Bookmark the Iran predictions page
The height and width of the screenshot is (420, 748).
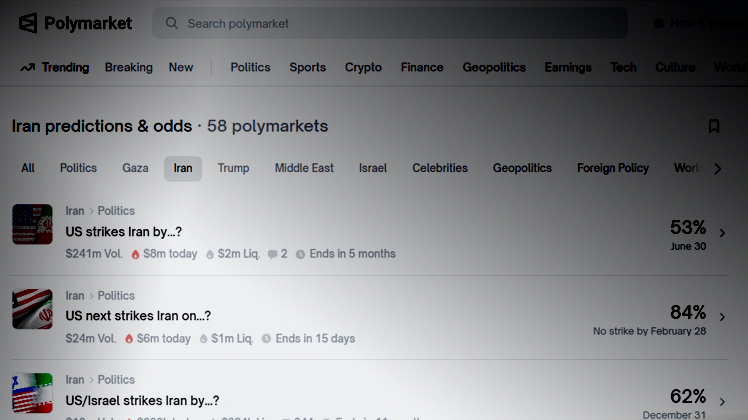(x=714, y=126)
